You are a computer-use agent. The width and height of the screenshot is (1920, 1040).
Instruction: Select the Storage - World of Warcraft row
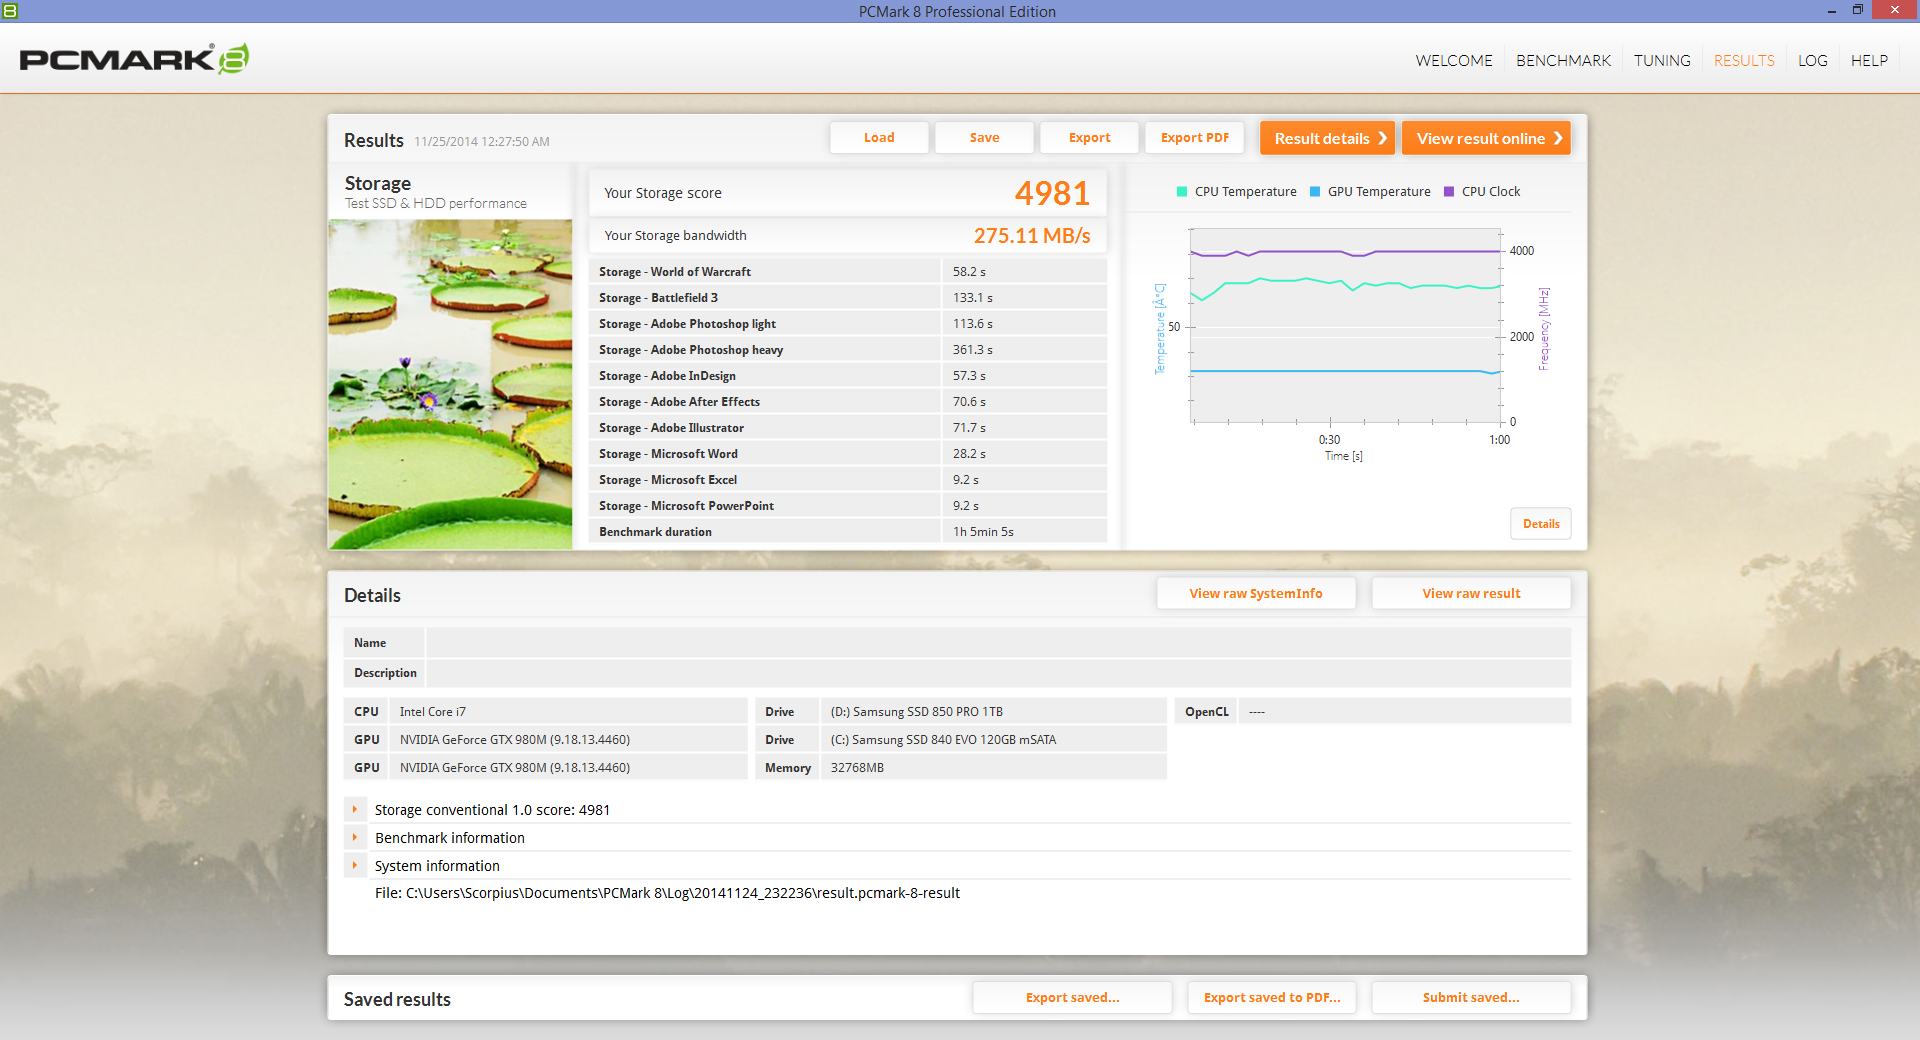pos(848,272)
